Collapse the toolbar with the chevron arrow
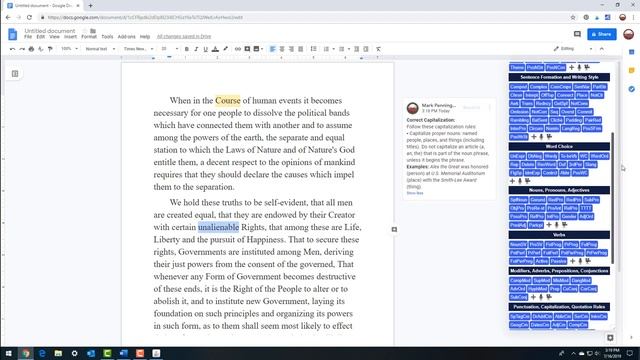This screenshot has height=360, width=640. pyautogui.click(x=602, y=49)
